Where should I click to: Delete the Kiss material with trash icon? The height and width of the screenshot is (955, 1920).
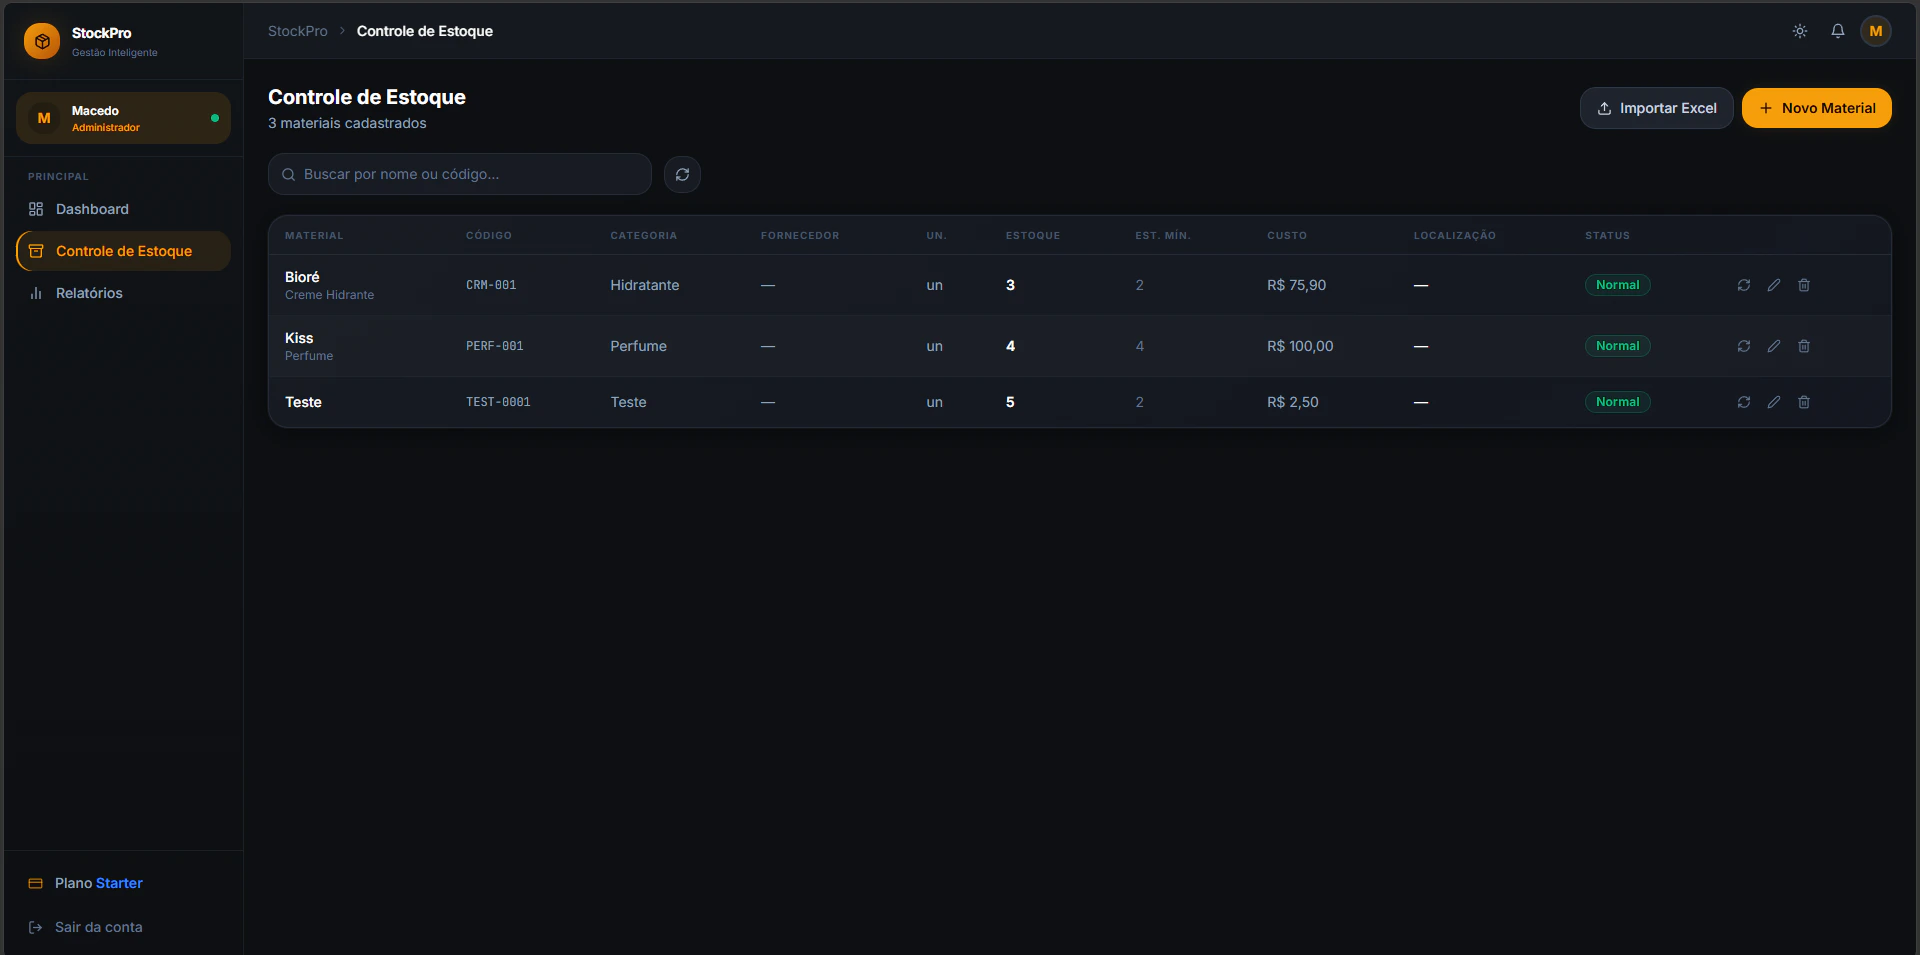tap(1804, 346)
